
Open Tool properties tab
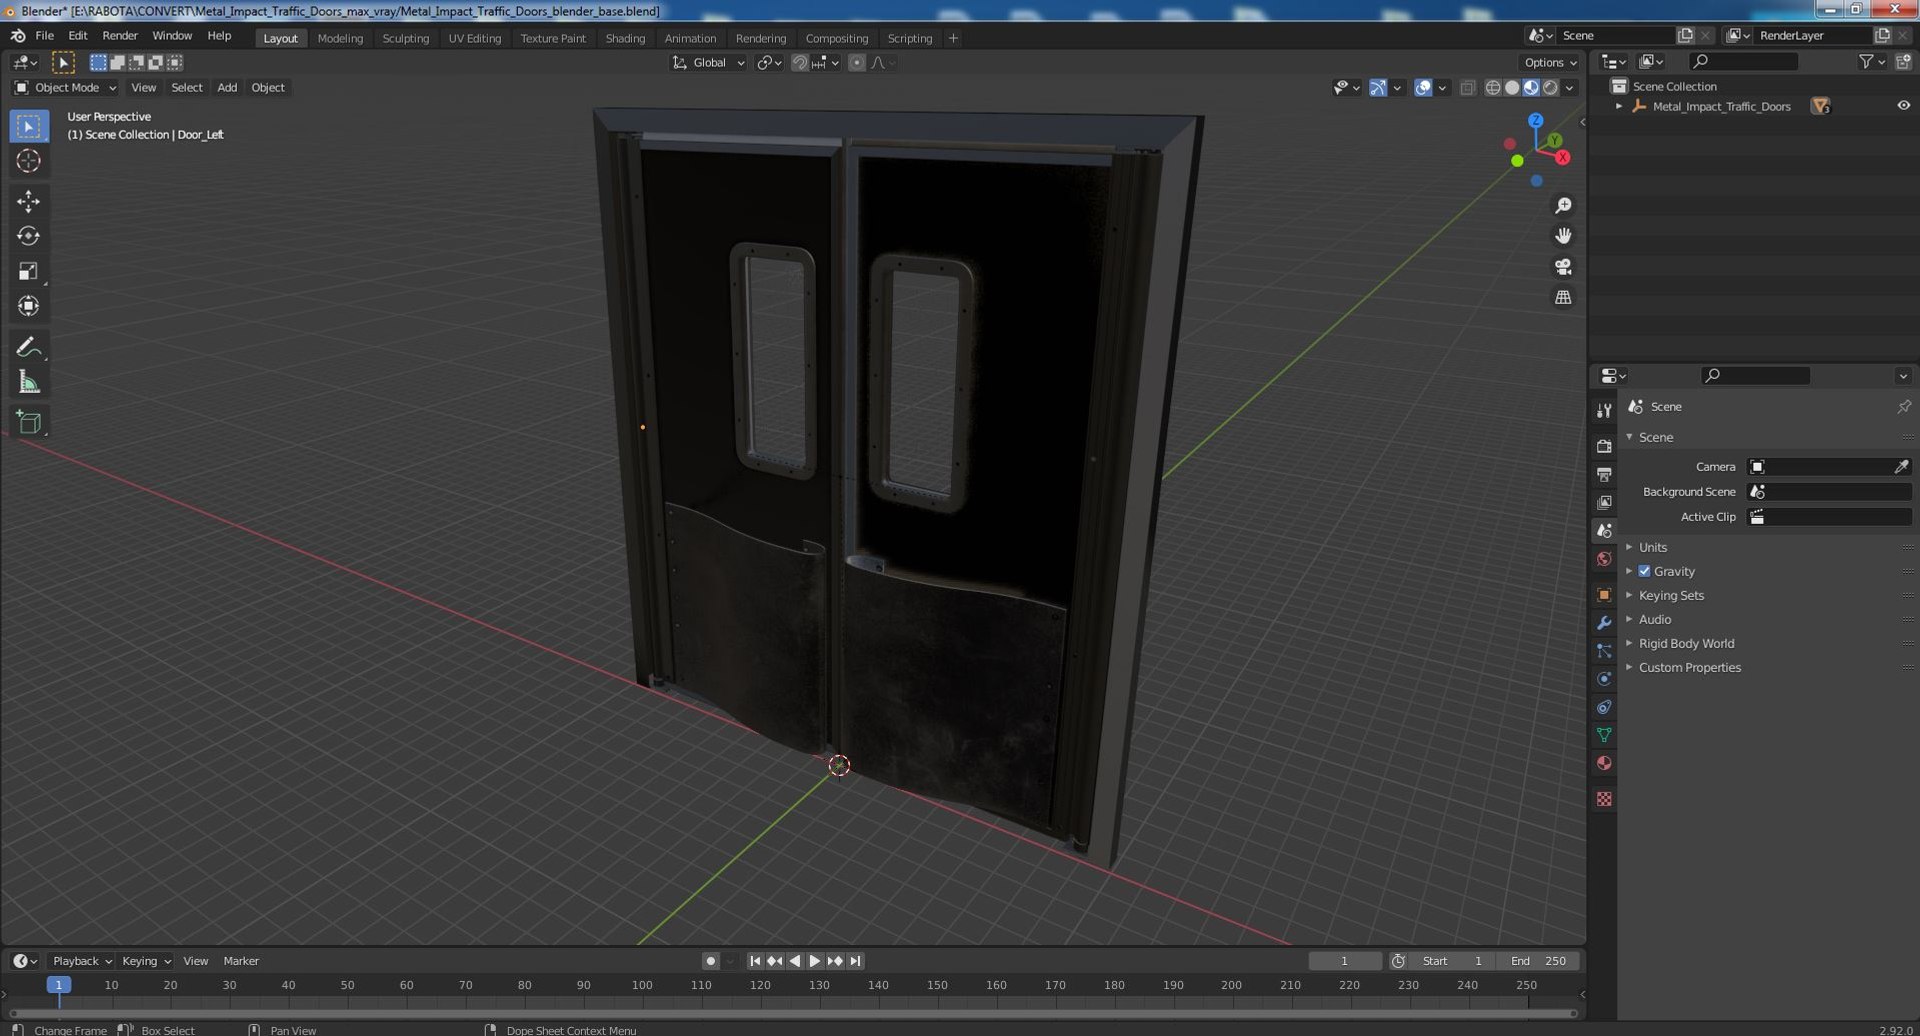1604,410
